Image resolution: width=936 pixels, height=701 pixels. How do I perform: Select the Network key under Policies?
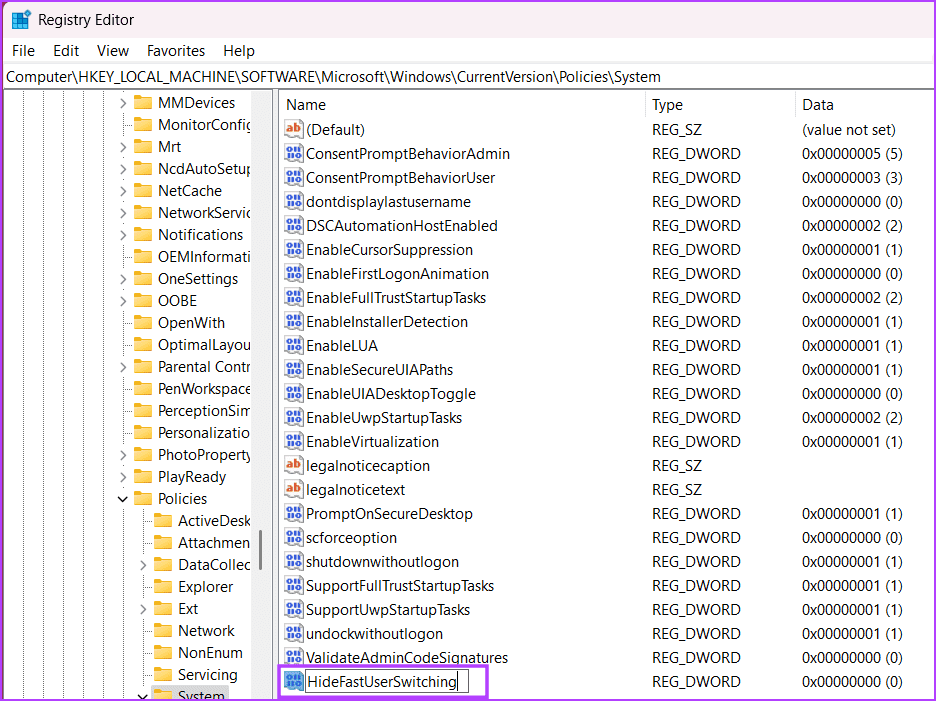206,631
